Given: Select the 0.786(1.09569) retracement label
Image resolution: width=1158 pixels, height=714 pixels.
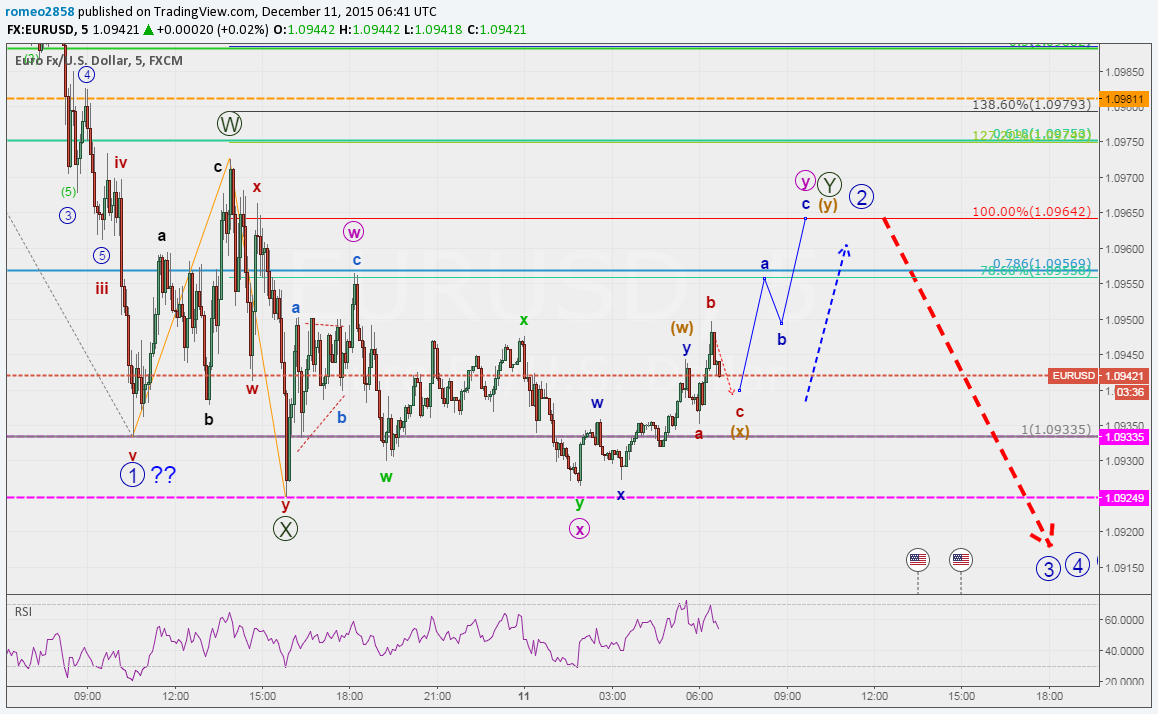Looking at the screenshot, I should pos(1041,264).
